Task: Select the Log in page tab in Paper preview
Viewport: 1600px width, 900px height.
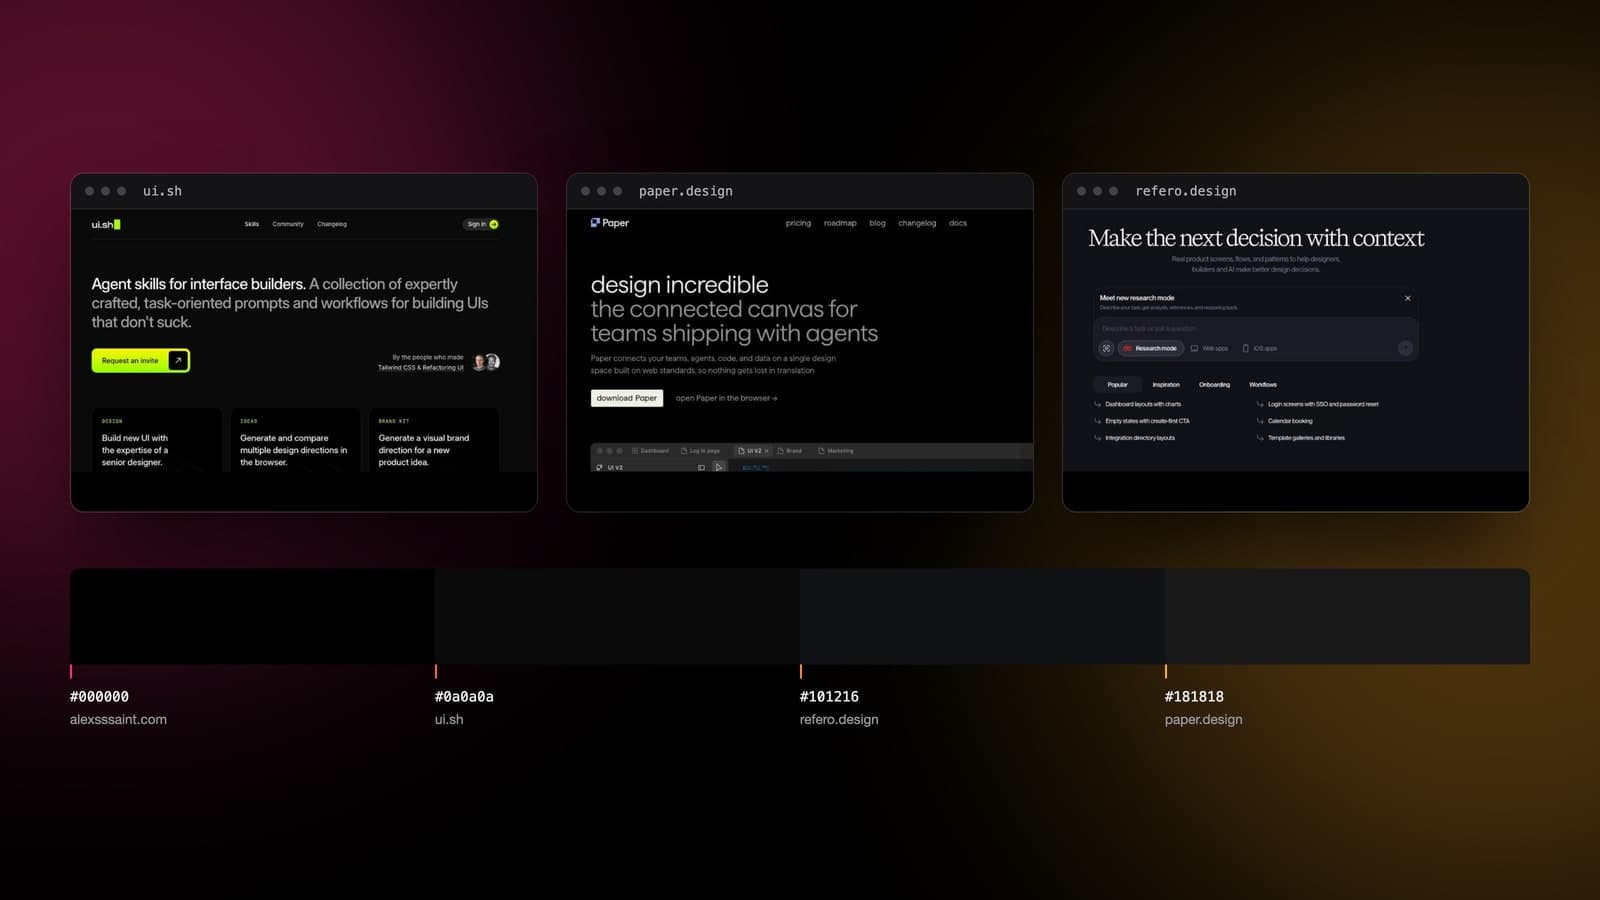Action: click(700, 451)
